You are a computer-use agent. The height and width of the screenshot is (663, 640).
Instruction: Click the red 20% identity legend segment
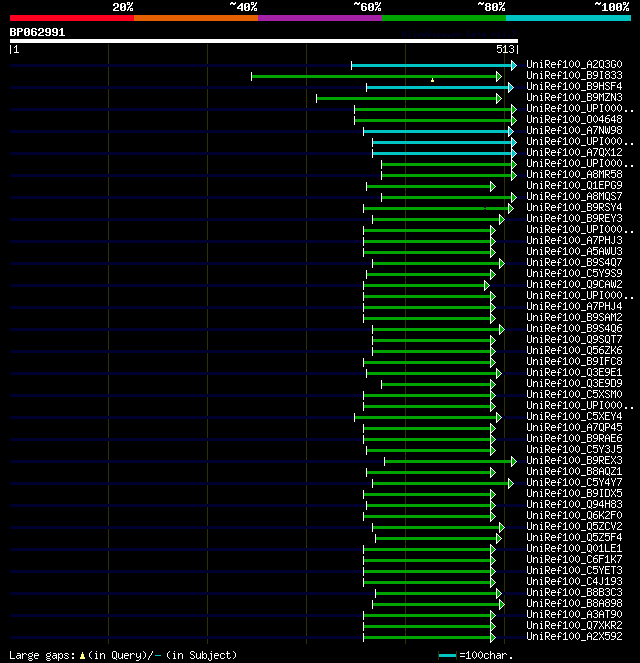point(72,18)
